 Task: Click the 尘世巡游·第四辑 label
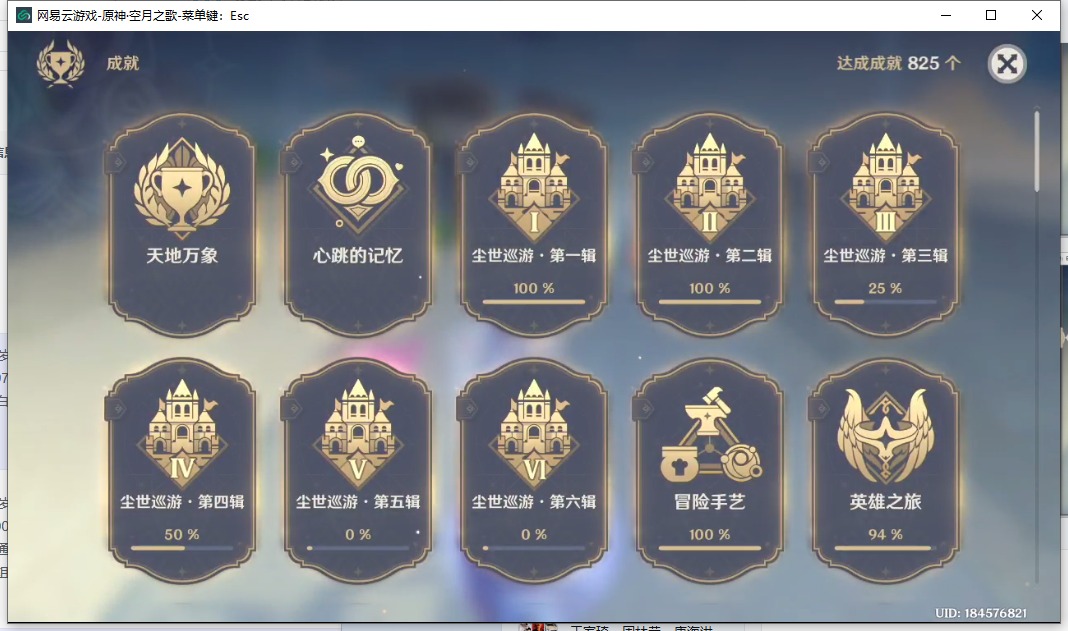click(182, 502)
